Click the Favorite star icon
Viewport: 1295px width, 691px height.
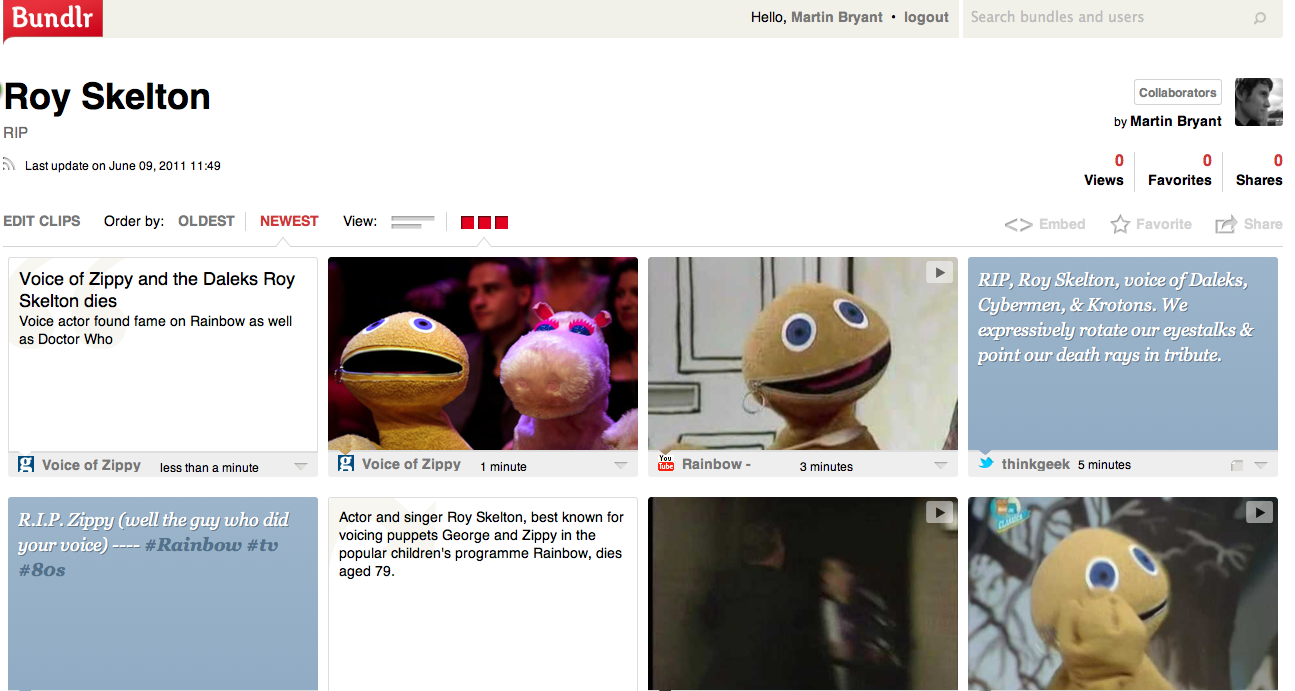(x=1120, y=224)
